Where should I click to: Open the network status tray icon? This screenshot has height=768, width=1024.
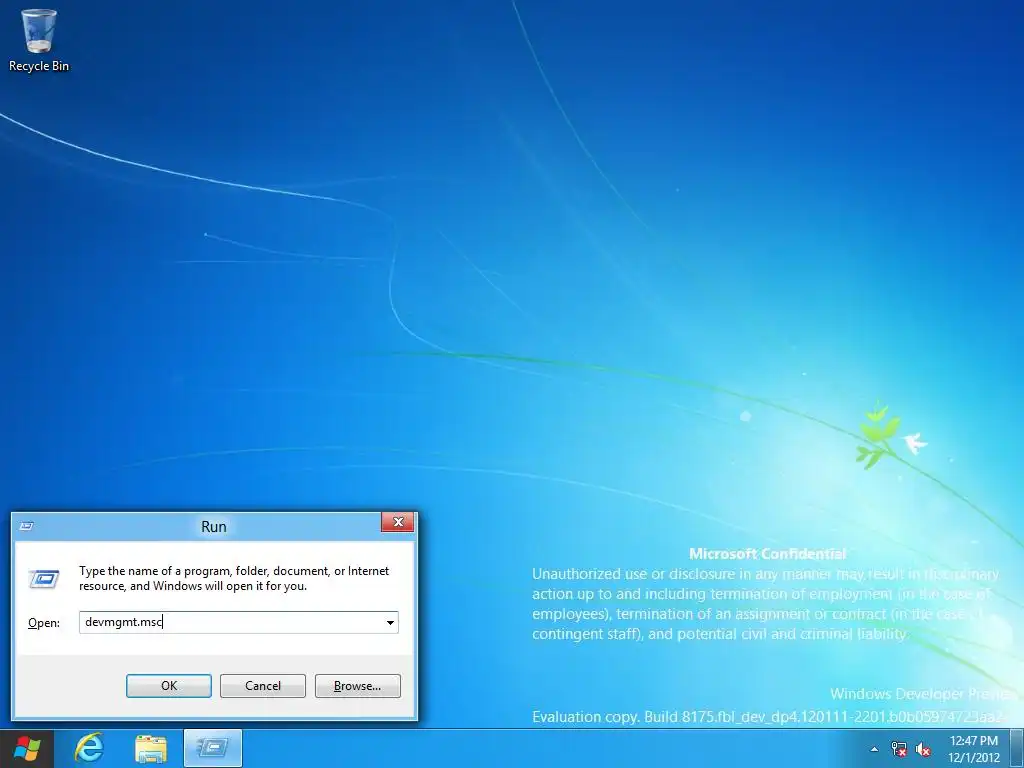point(899,749)
